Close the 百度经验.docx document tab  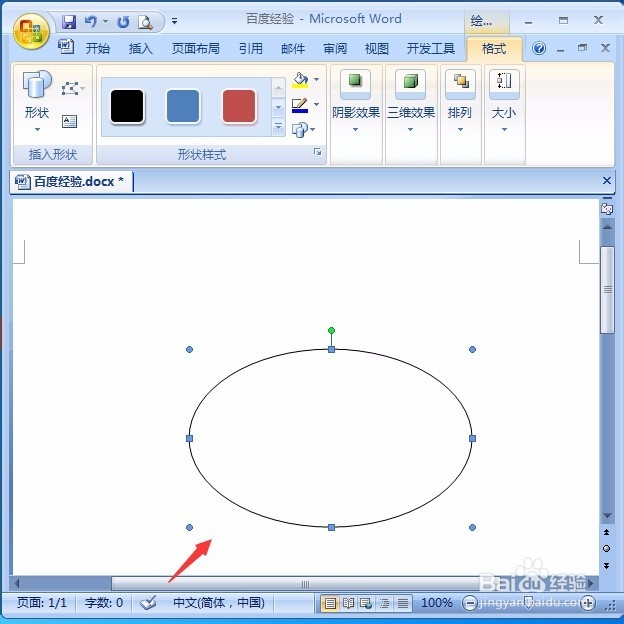pyautogui.click(x=606, y=181)
